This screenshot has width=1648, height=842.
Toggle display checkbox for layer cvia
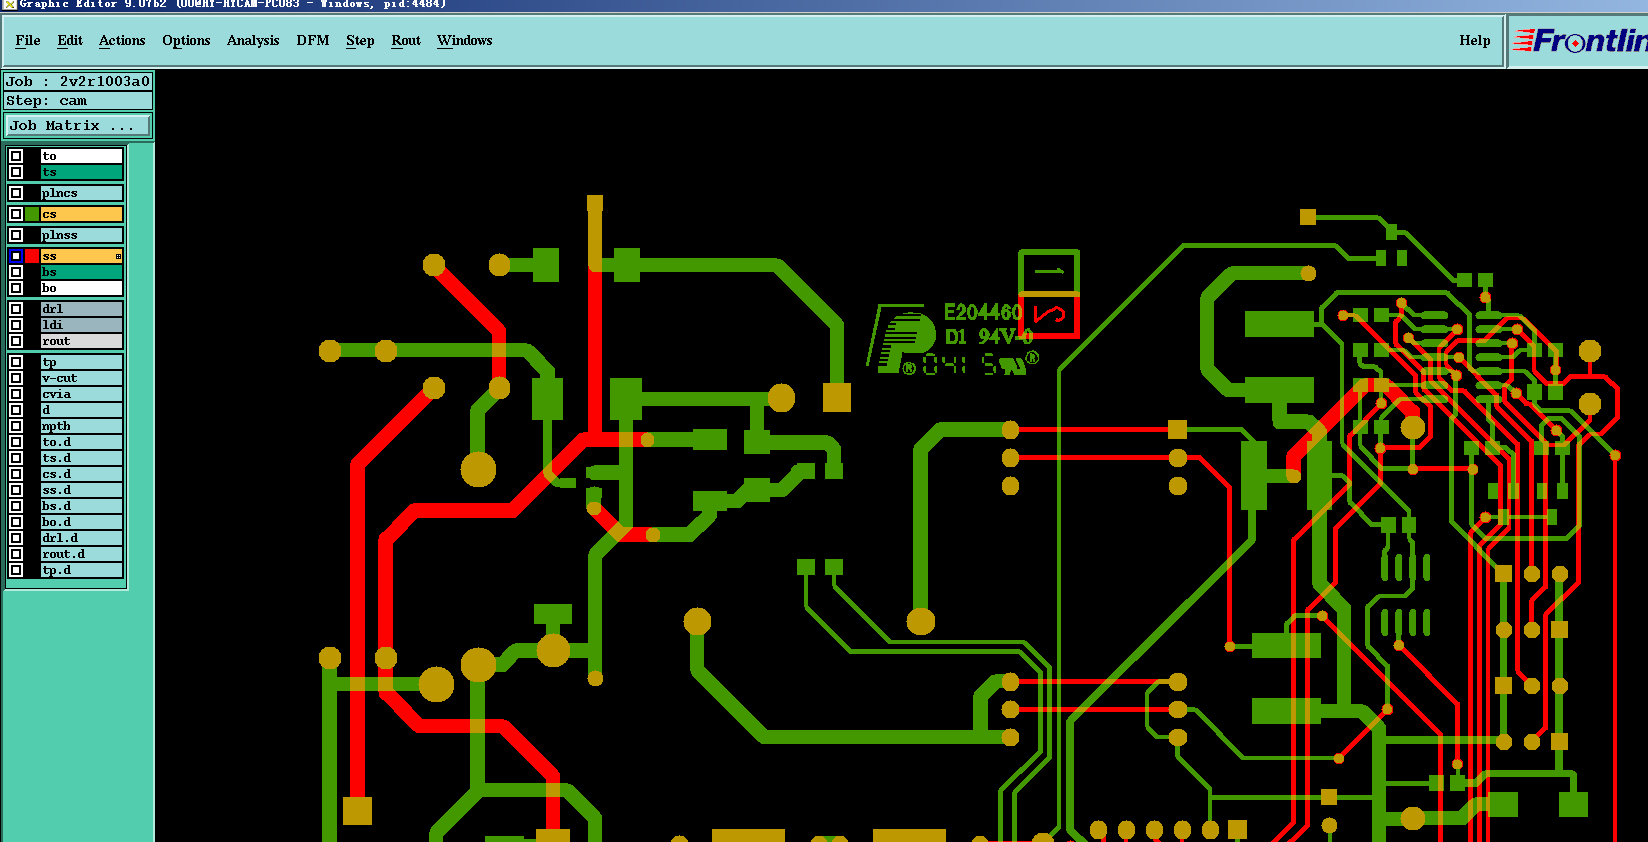pyautogui.click(x=16, y=394)
